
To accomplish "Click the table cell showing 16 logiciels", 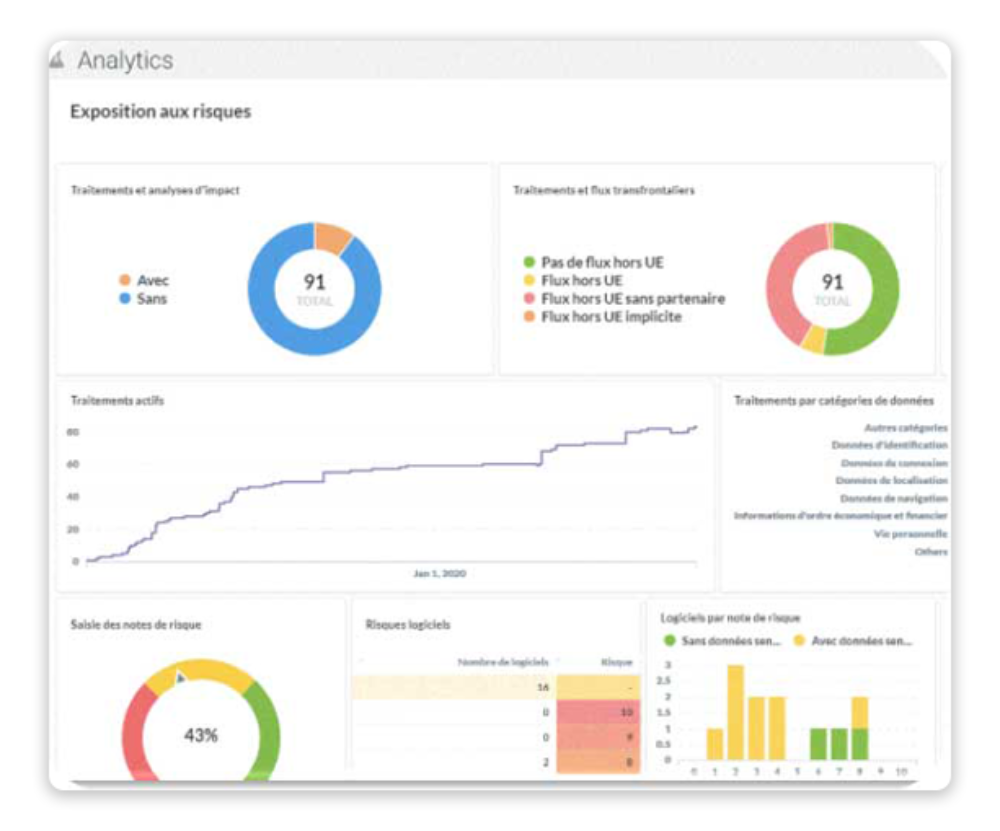I will (x=454, y=688).
